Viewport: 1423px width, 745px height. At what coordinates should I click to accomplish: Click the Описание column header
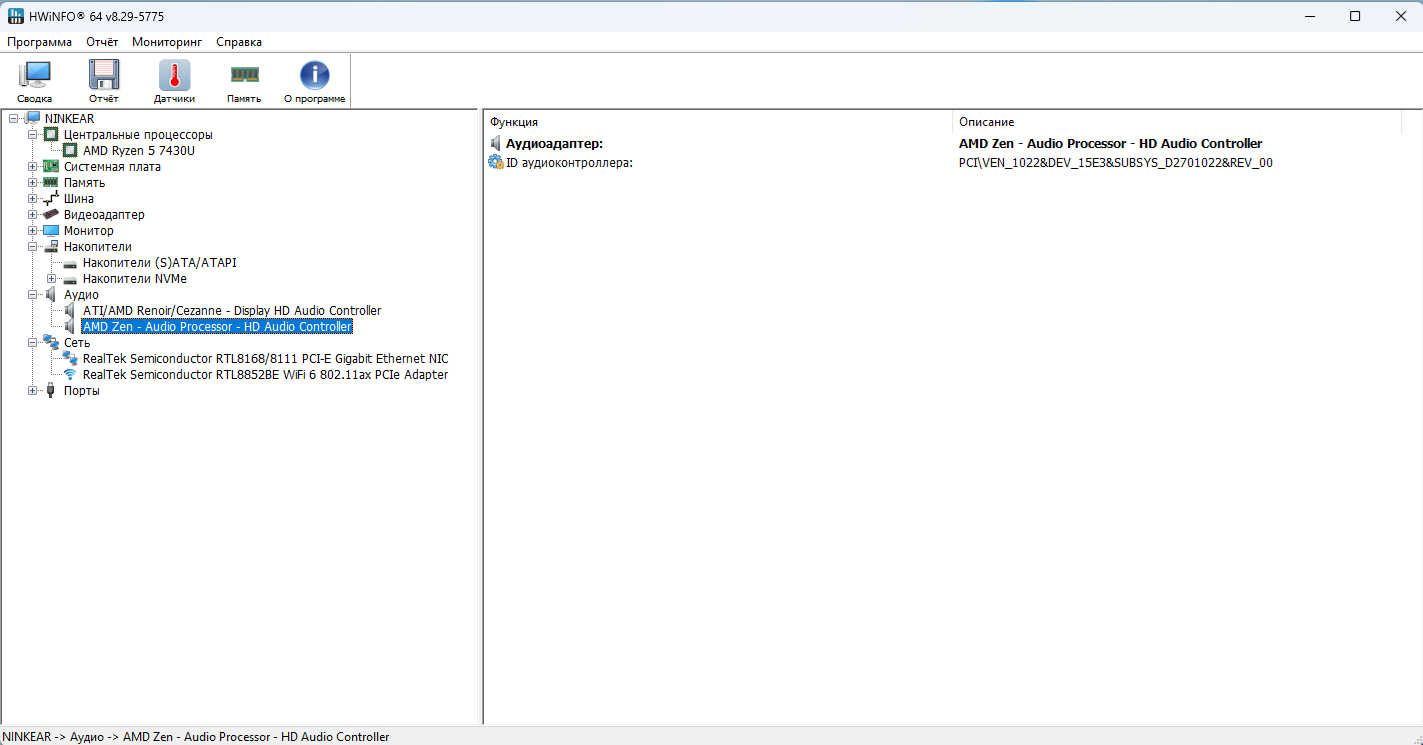[x=1177, y=122]
